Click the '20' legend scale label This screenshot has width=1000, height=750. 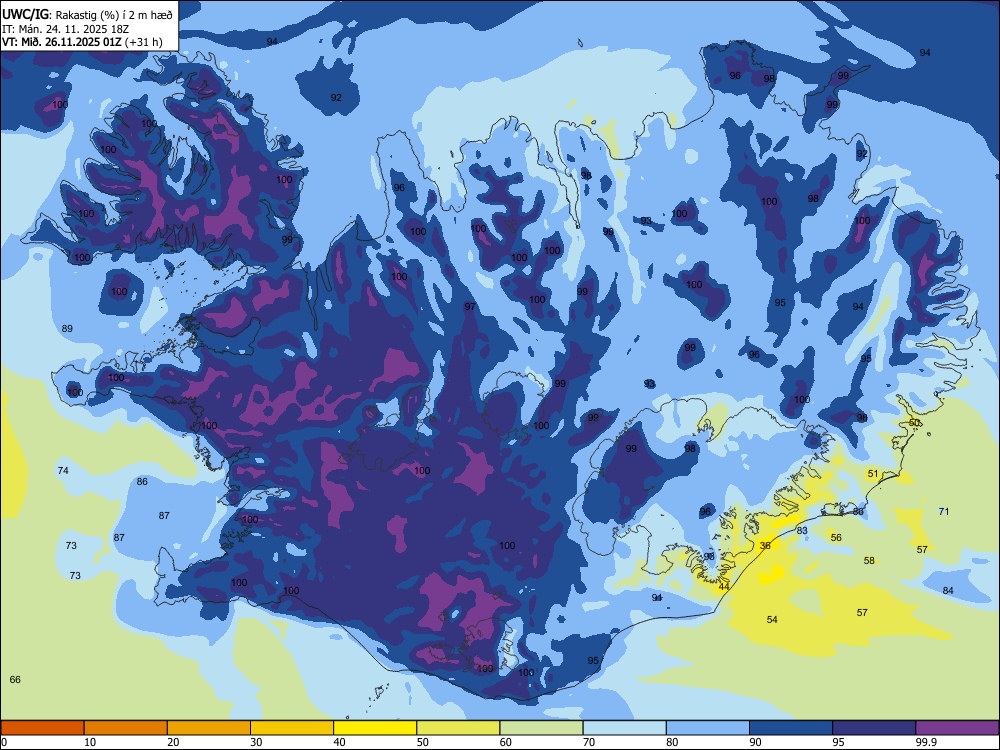pyautogui.click(x=173, y=742)
